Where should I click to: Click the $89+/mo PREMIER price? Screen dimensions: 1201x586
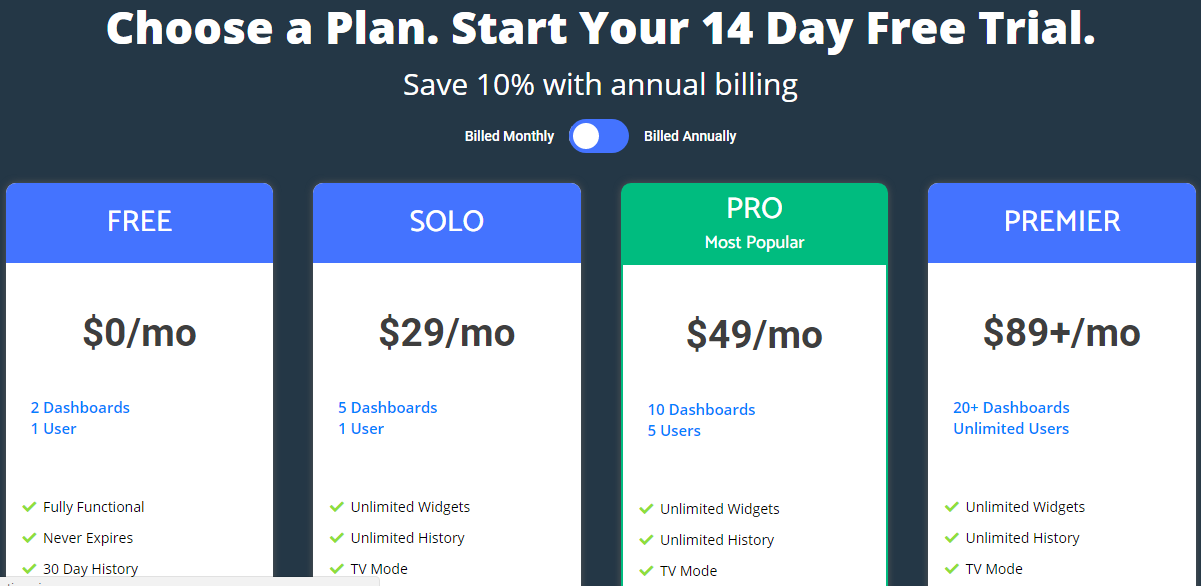click(x=1061, y=332)
